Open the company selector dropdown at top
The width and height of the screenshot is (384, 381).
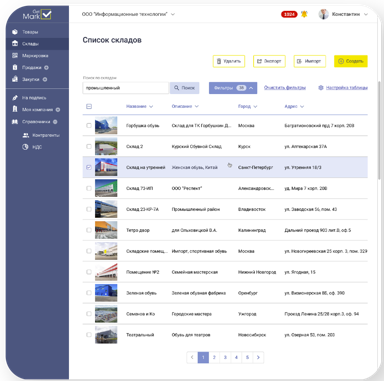pyautogui.click(x=128, y=14)
